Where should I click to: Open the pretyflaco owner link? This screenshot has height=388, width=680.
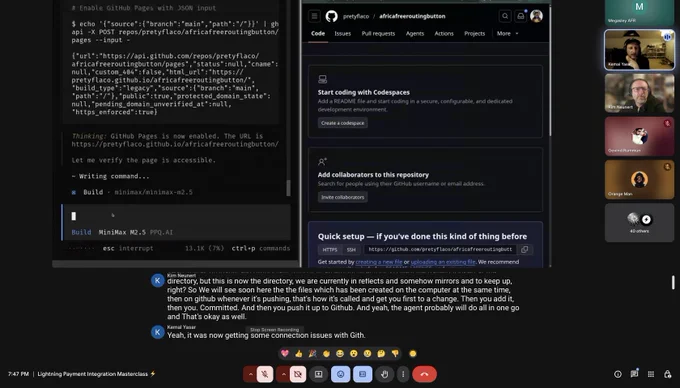tap(356, 16)
